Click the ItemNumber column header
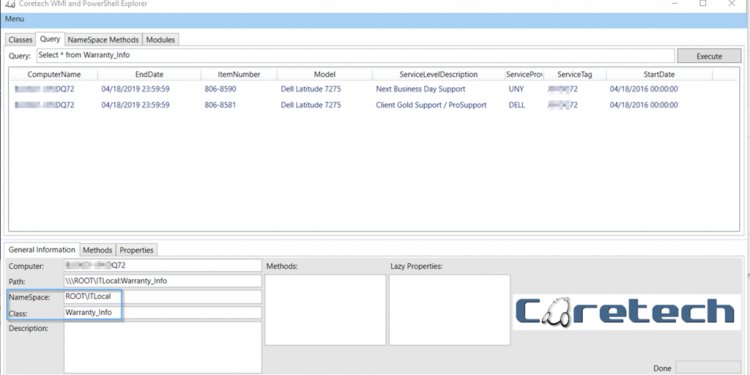The image size is (750, 375). coord(239,75)
